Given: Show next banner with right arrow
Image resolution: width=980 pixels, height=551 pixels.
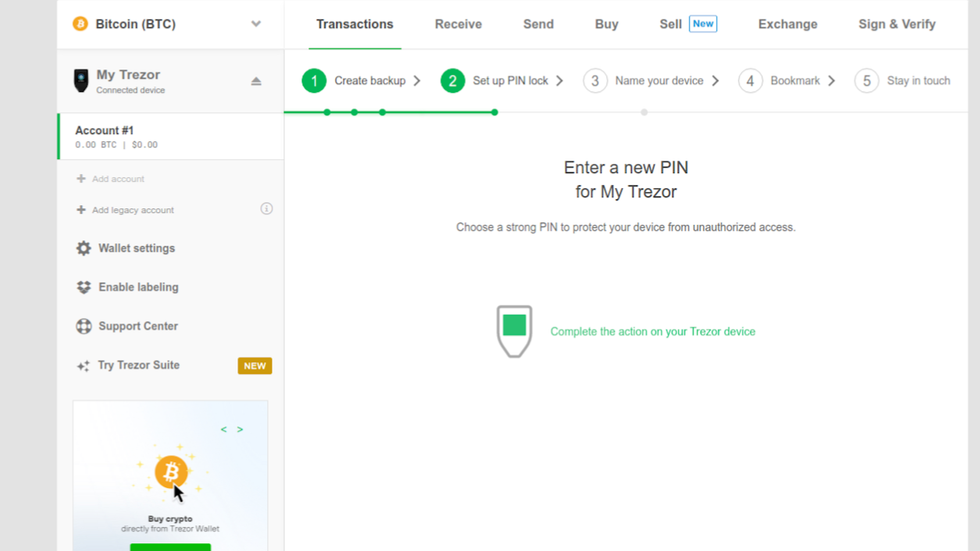Looking at the screenshot, I should tap(240, 430).
